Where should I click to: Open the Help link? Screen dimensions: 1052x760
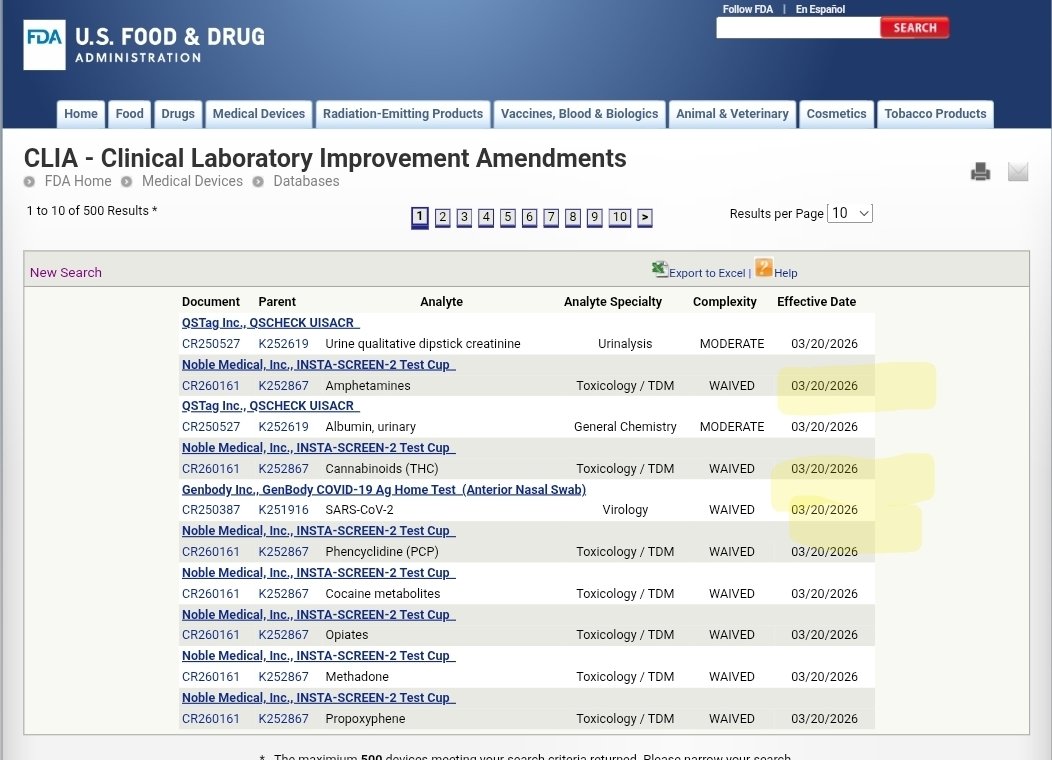786,273
